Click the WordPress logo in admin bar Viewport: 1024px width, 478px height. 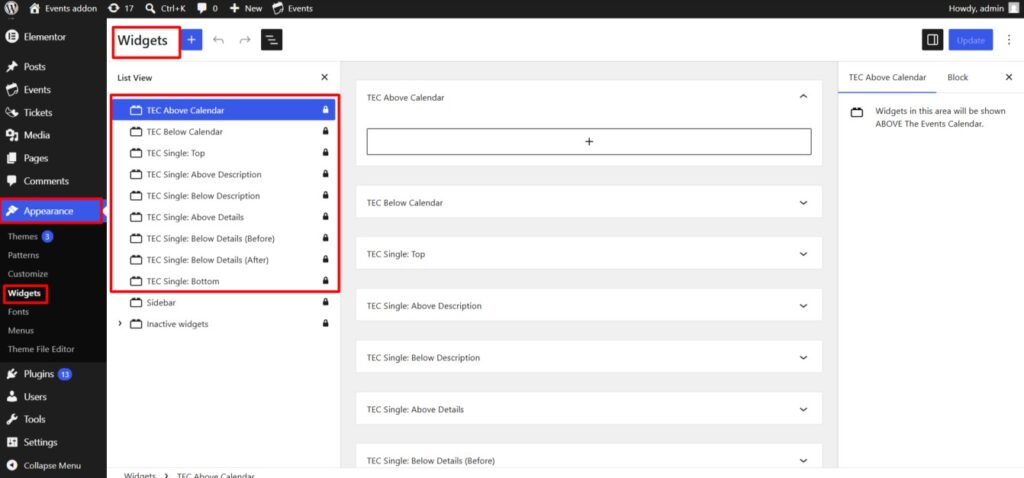11,8
